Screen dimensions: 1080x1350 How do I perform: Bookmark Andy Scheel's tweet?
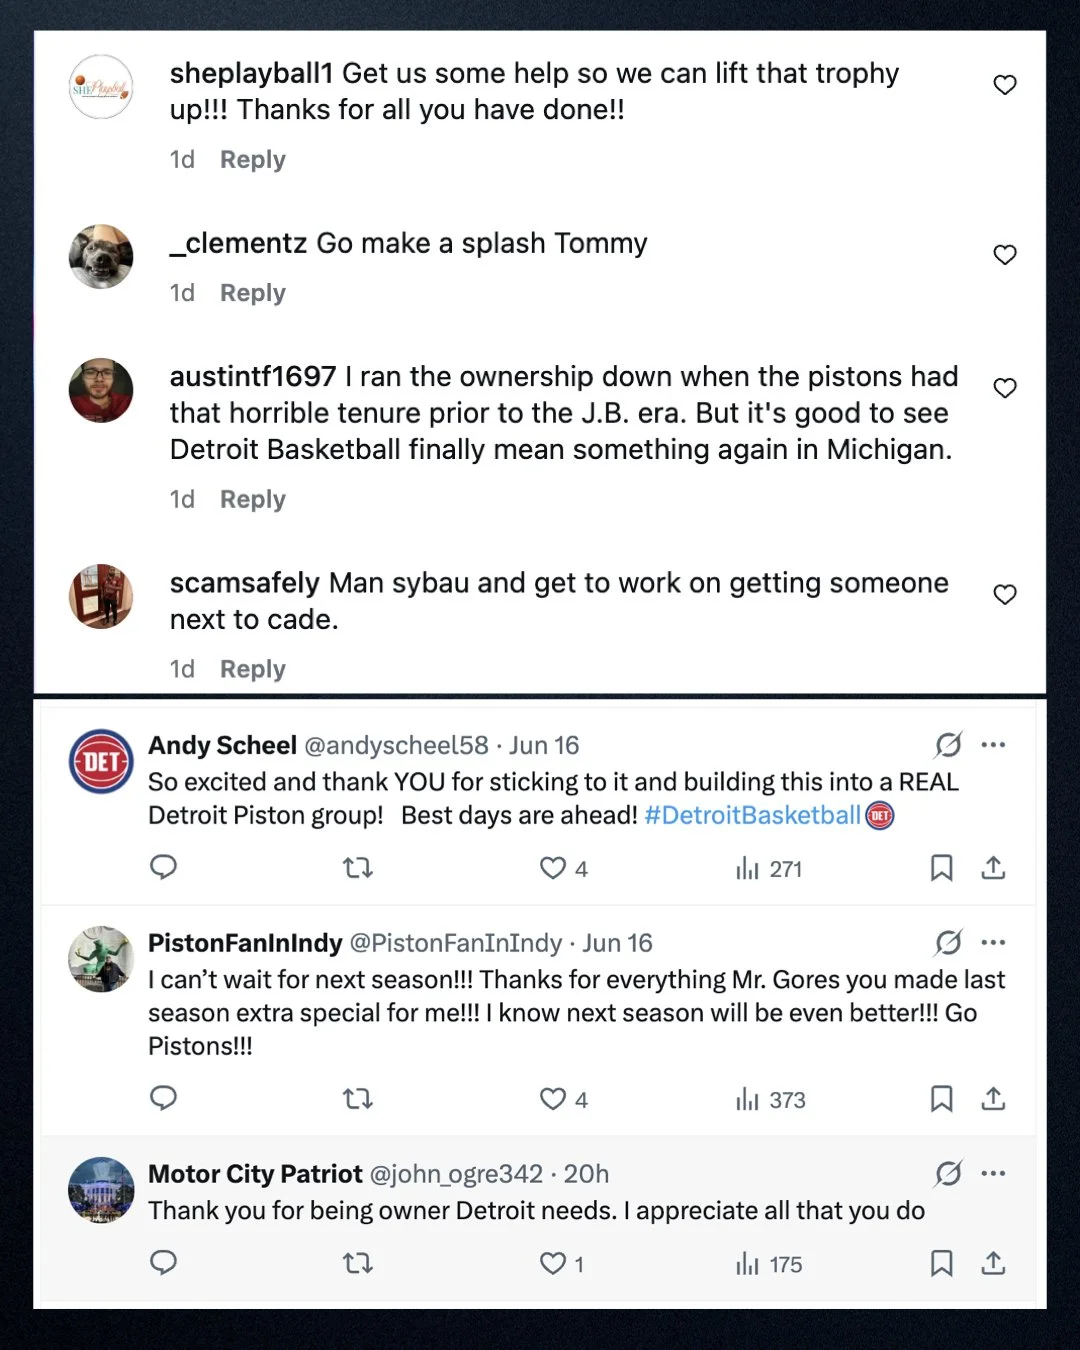click(941, 868)
